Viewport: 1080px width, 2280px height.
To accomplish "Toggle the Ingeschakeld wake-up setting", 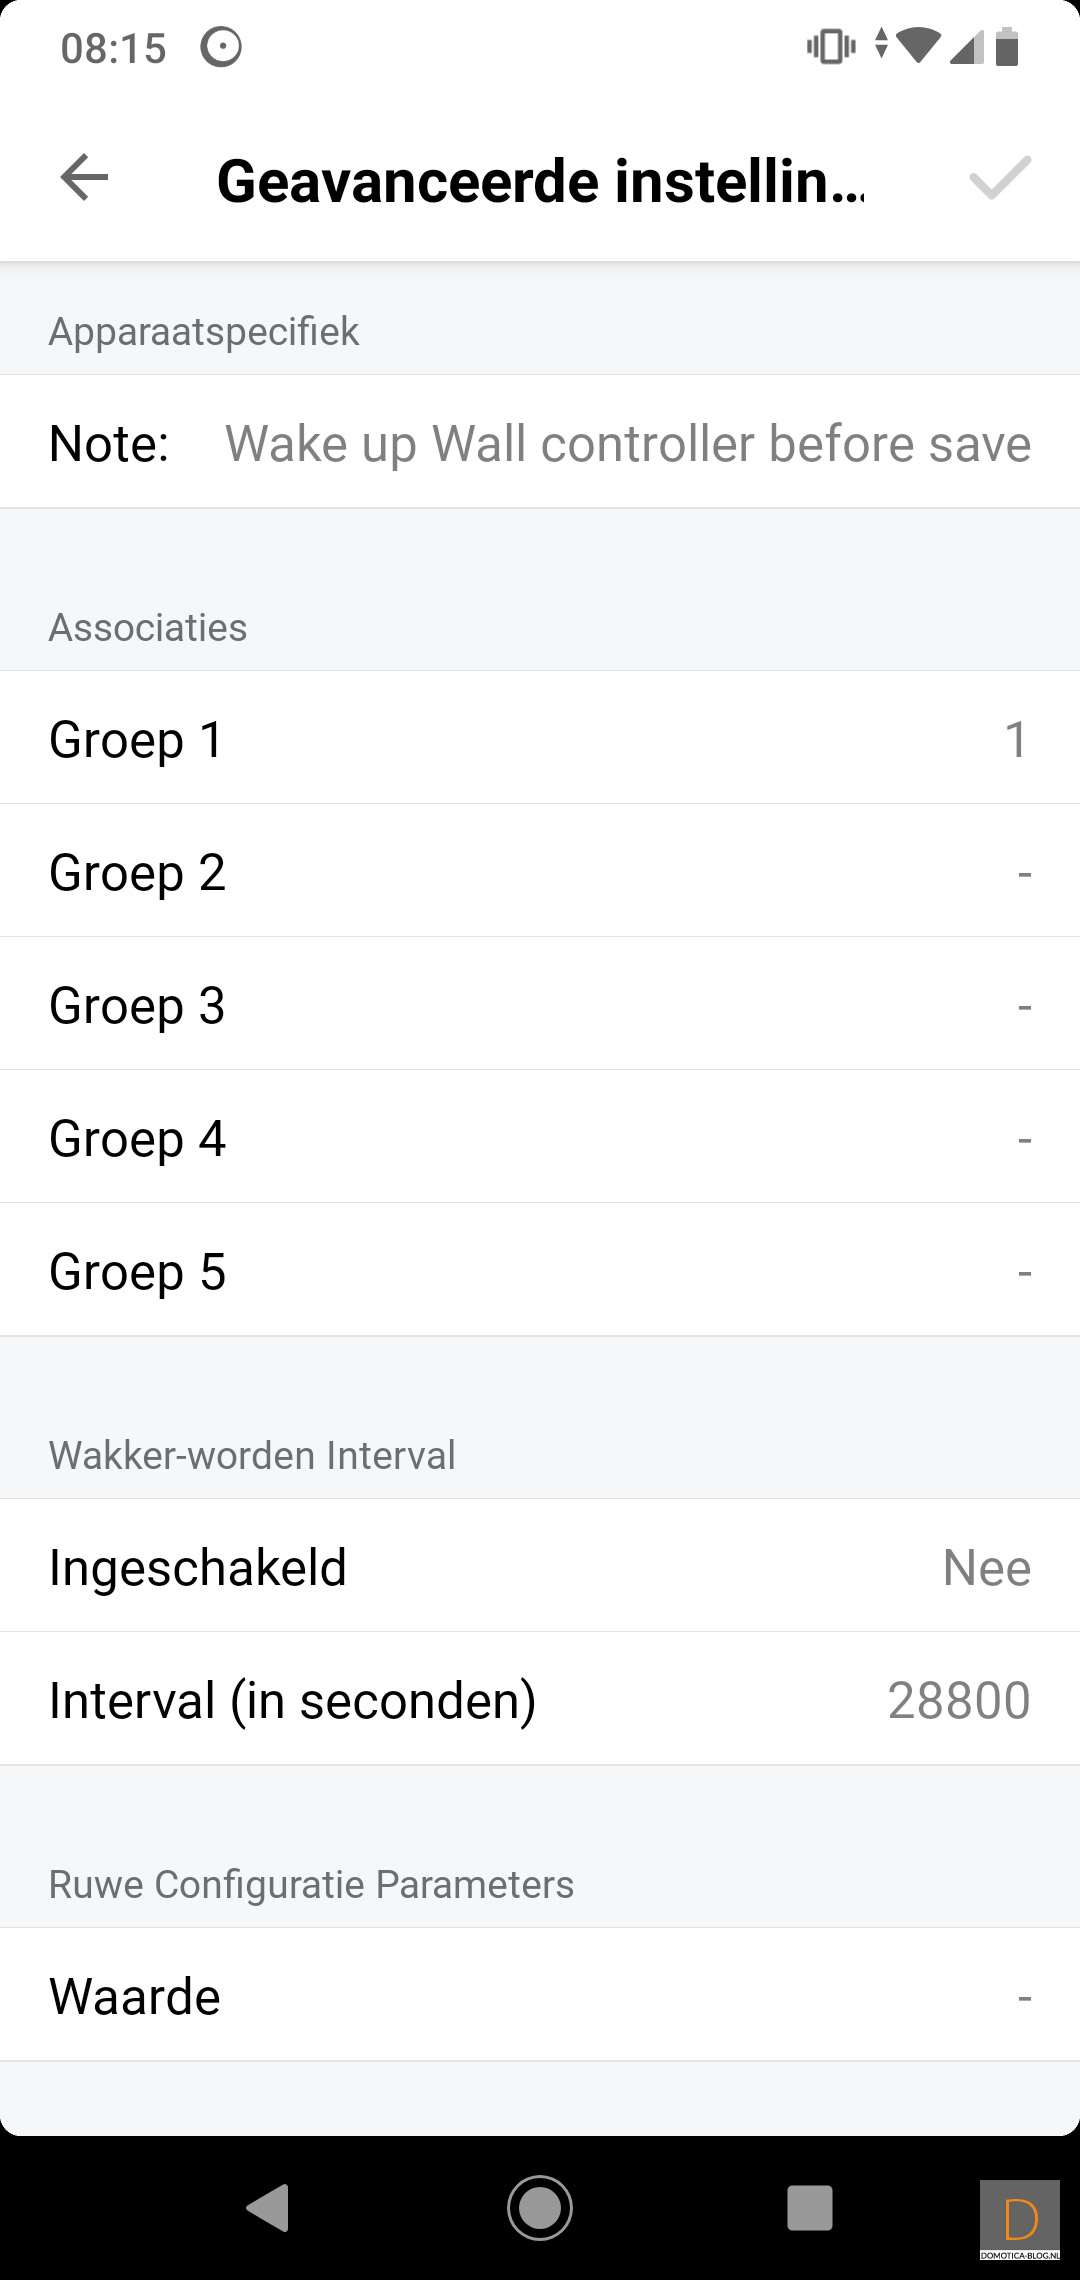I will click(540, 1567).
